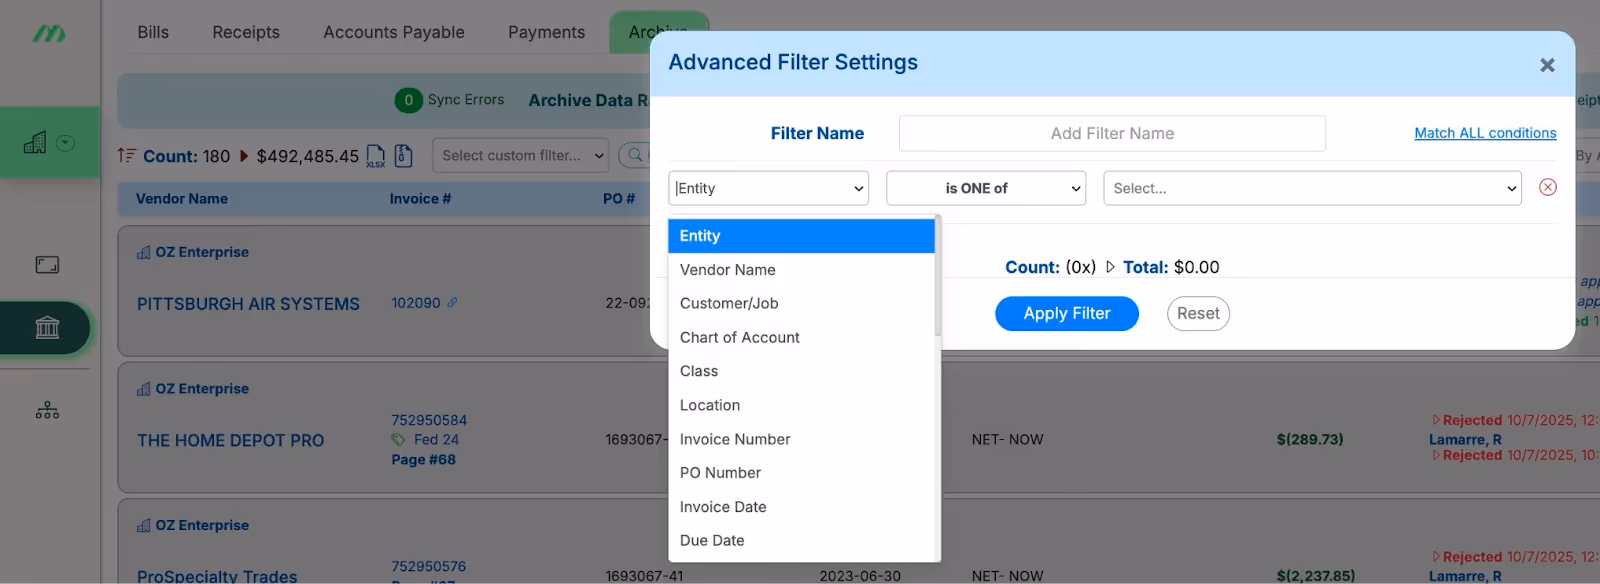Sort by PO # column header
The image size is (1600, 584).
click(x=619, y=198)
